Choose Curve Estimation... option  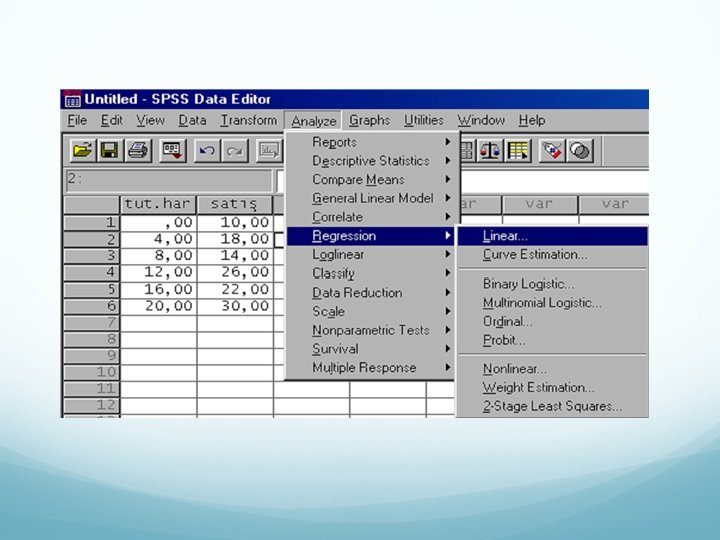[552, 254]
